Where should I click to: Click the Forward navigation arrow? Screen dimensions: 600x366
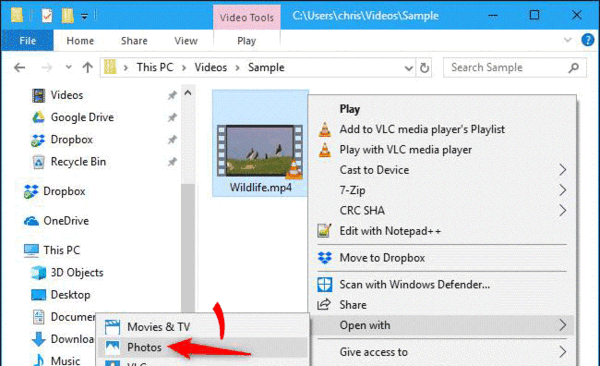(46, 68)
